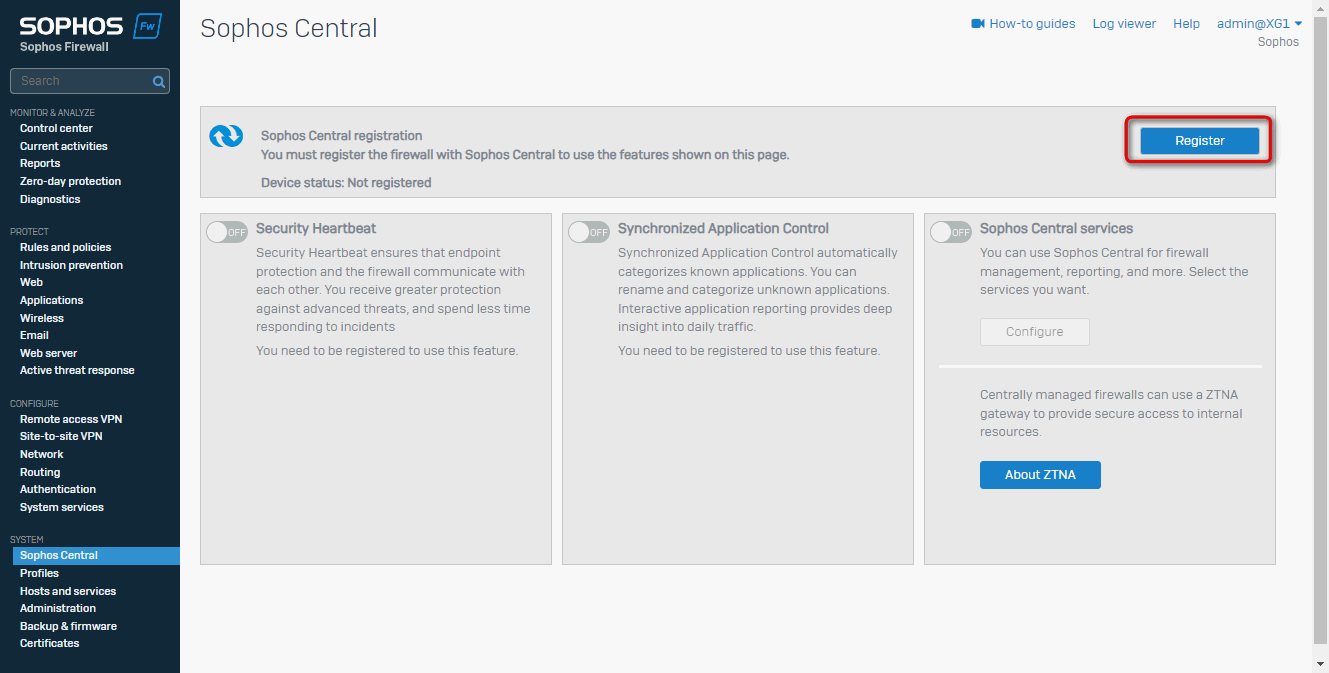
Task: Open Wireless settings
Action: [x=41, y=318]
